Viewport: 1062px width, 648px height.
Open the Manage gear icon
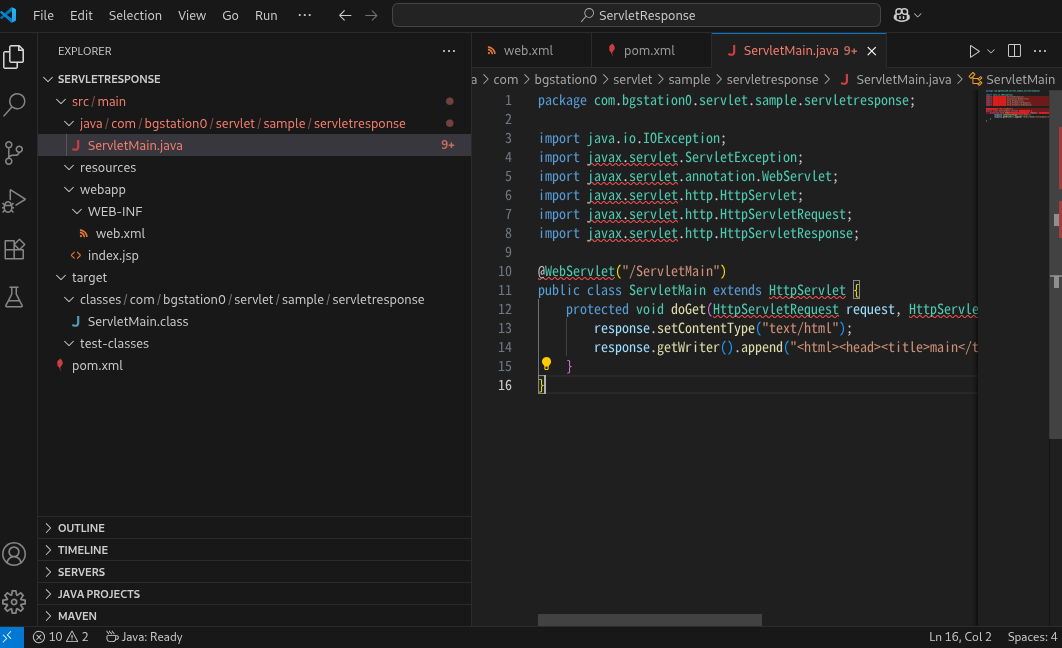[14, 601]
